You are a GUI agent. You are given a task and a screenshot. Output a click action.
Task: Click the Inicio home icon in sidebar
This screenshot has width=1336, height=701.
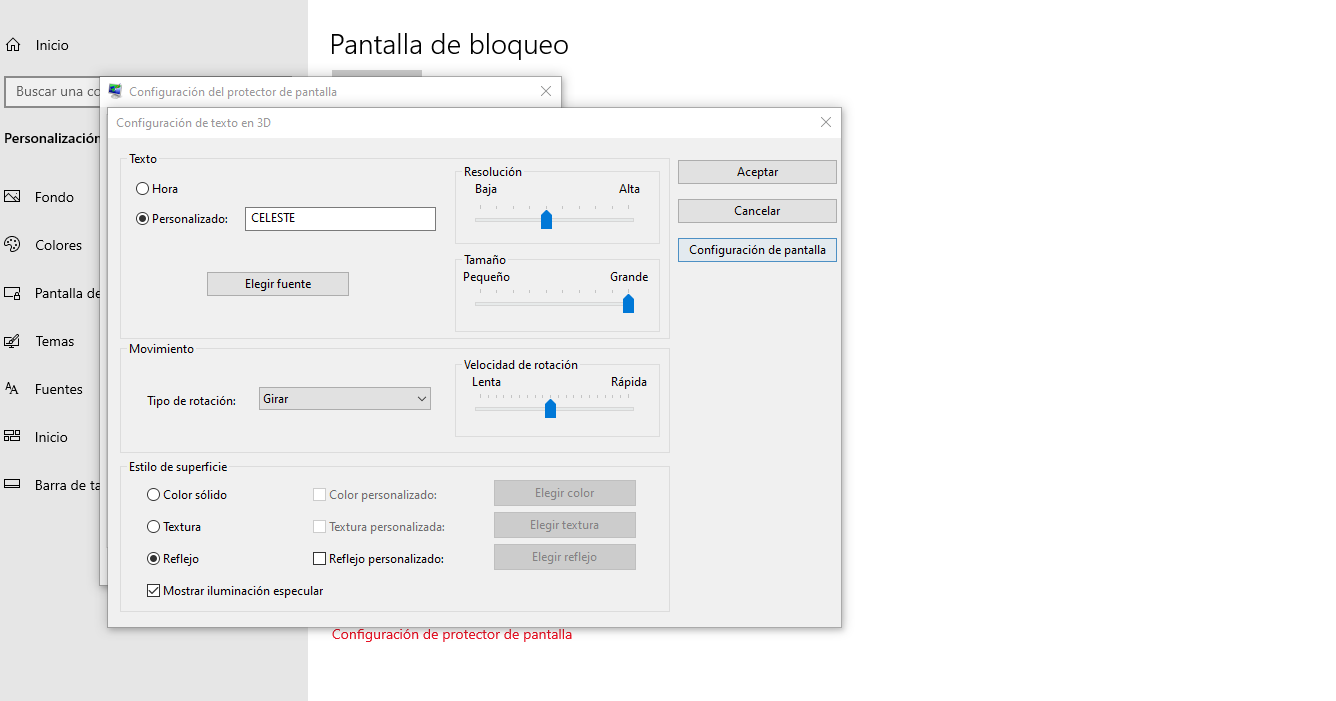tap(13, 45)
